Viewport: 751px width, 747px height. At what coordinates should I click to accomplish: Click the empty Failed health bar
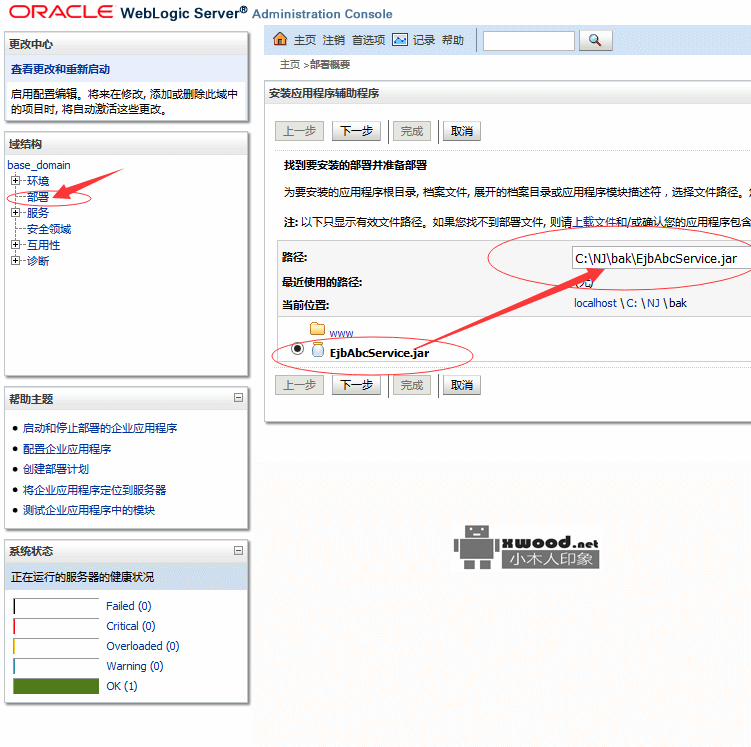point(56,606)
